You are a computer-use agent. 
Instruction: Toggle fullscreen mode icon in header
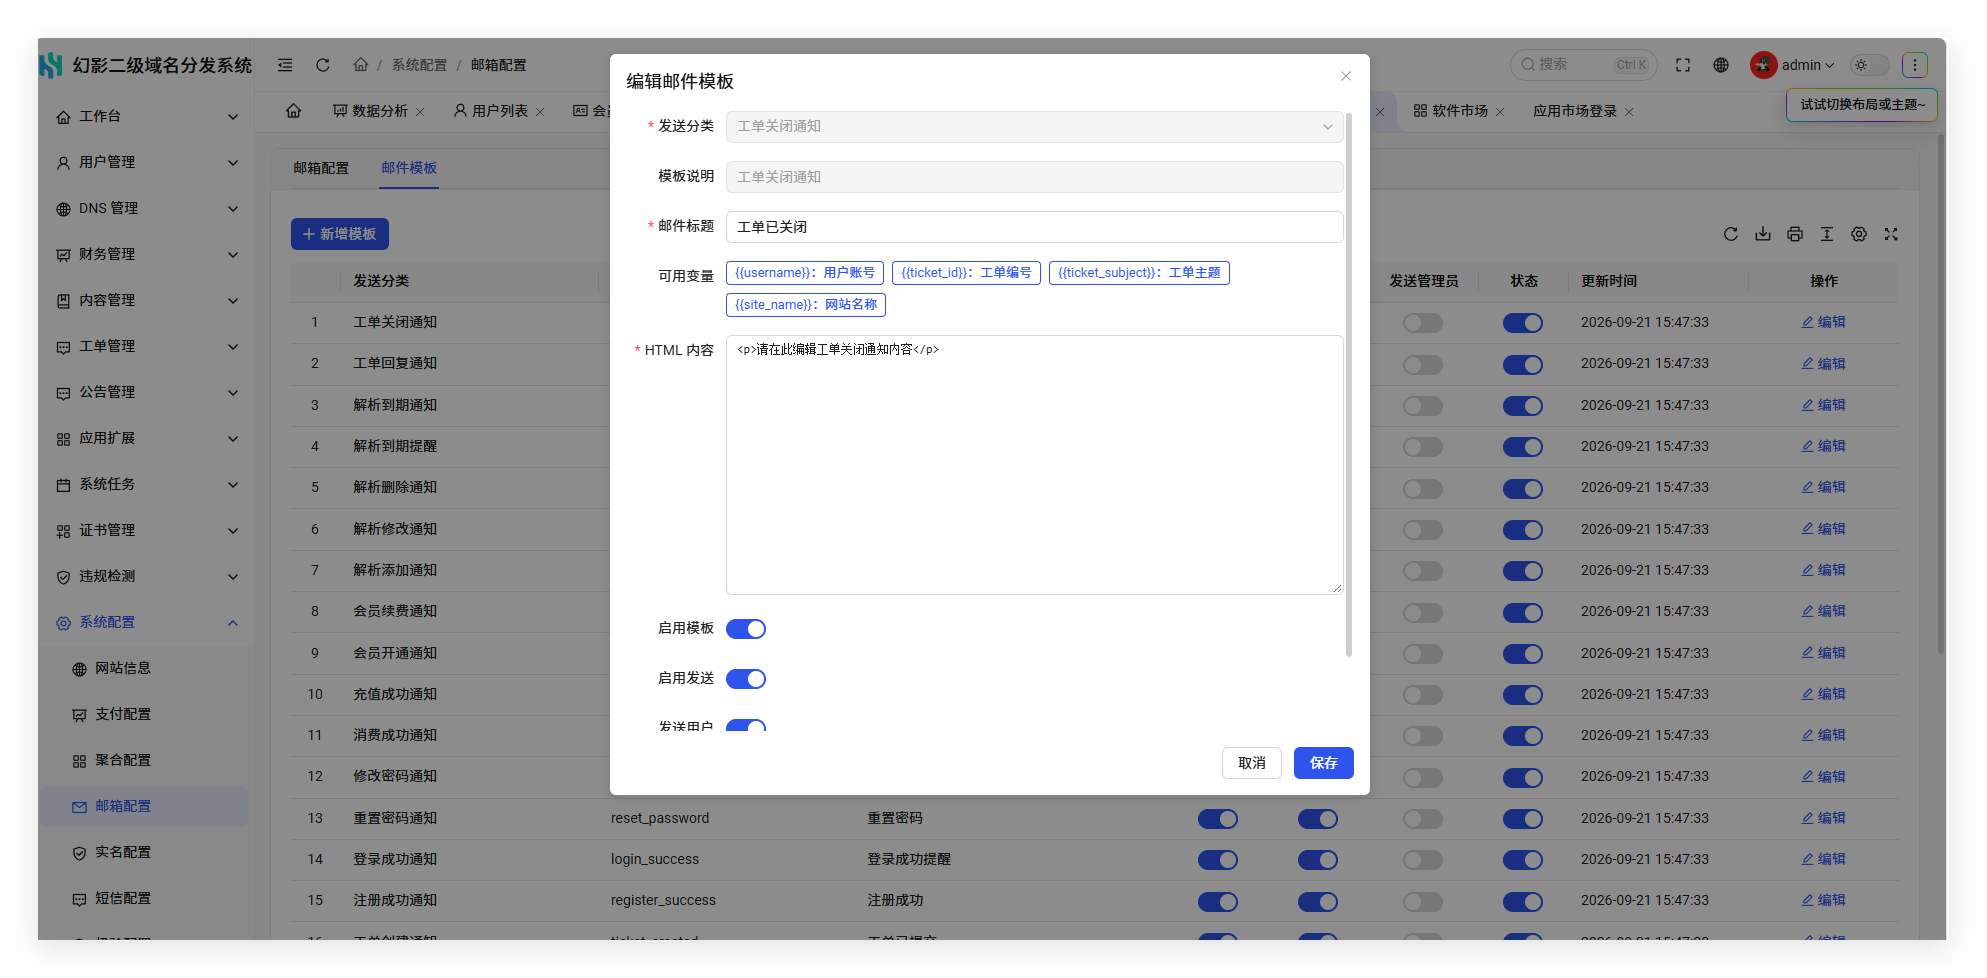[1683, 65]
